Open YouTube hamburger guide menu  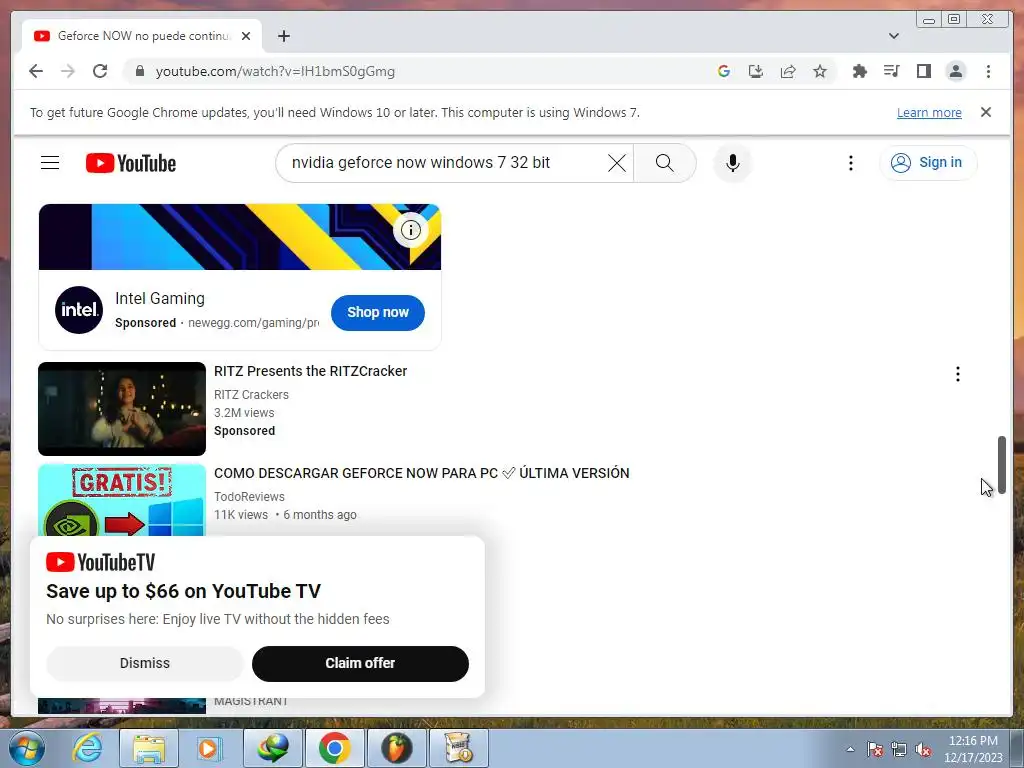(50, 163)
